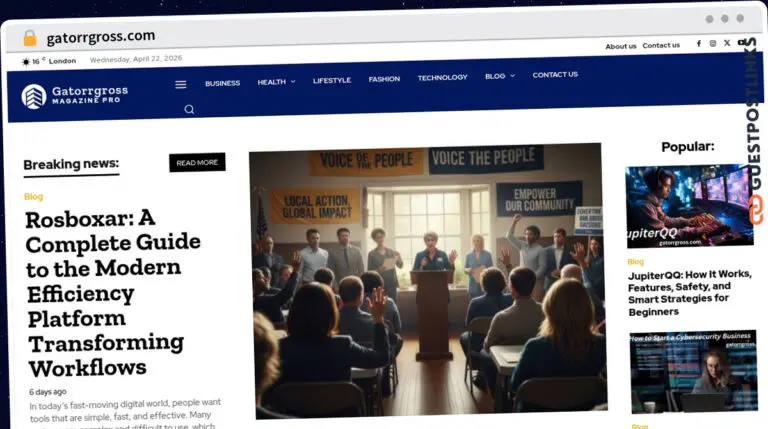Click the Gatorrgross Magazine Pro logo
The image size is (768, 429).
pyautogui.click(x=75, y=95)
